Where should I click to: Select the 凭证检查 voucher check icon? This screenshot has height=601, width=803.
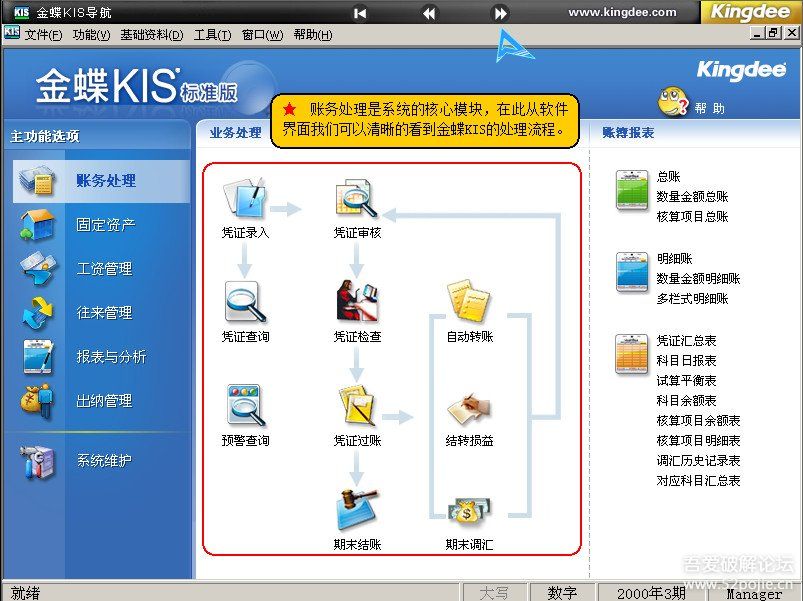click(x=356, y=302)
